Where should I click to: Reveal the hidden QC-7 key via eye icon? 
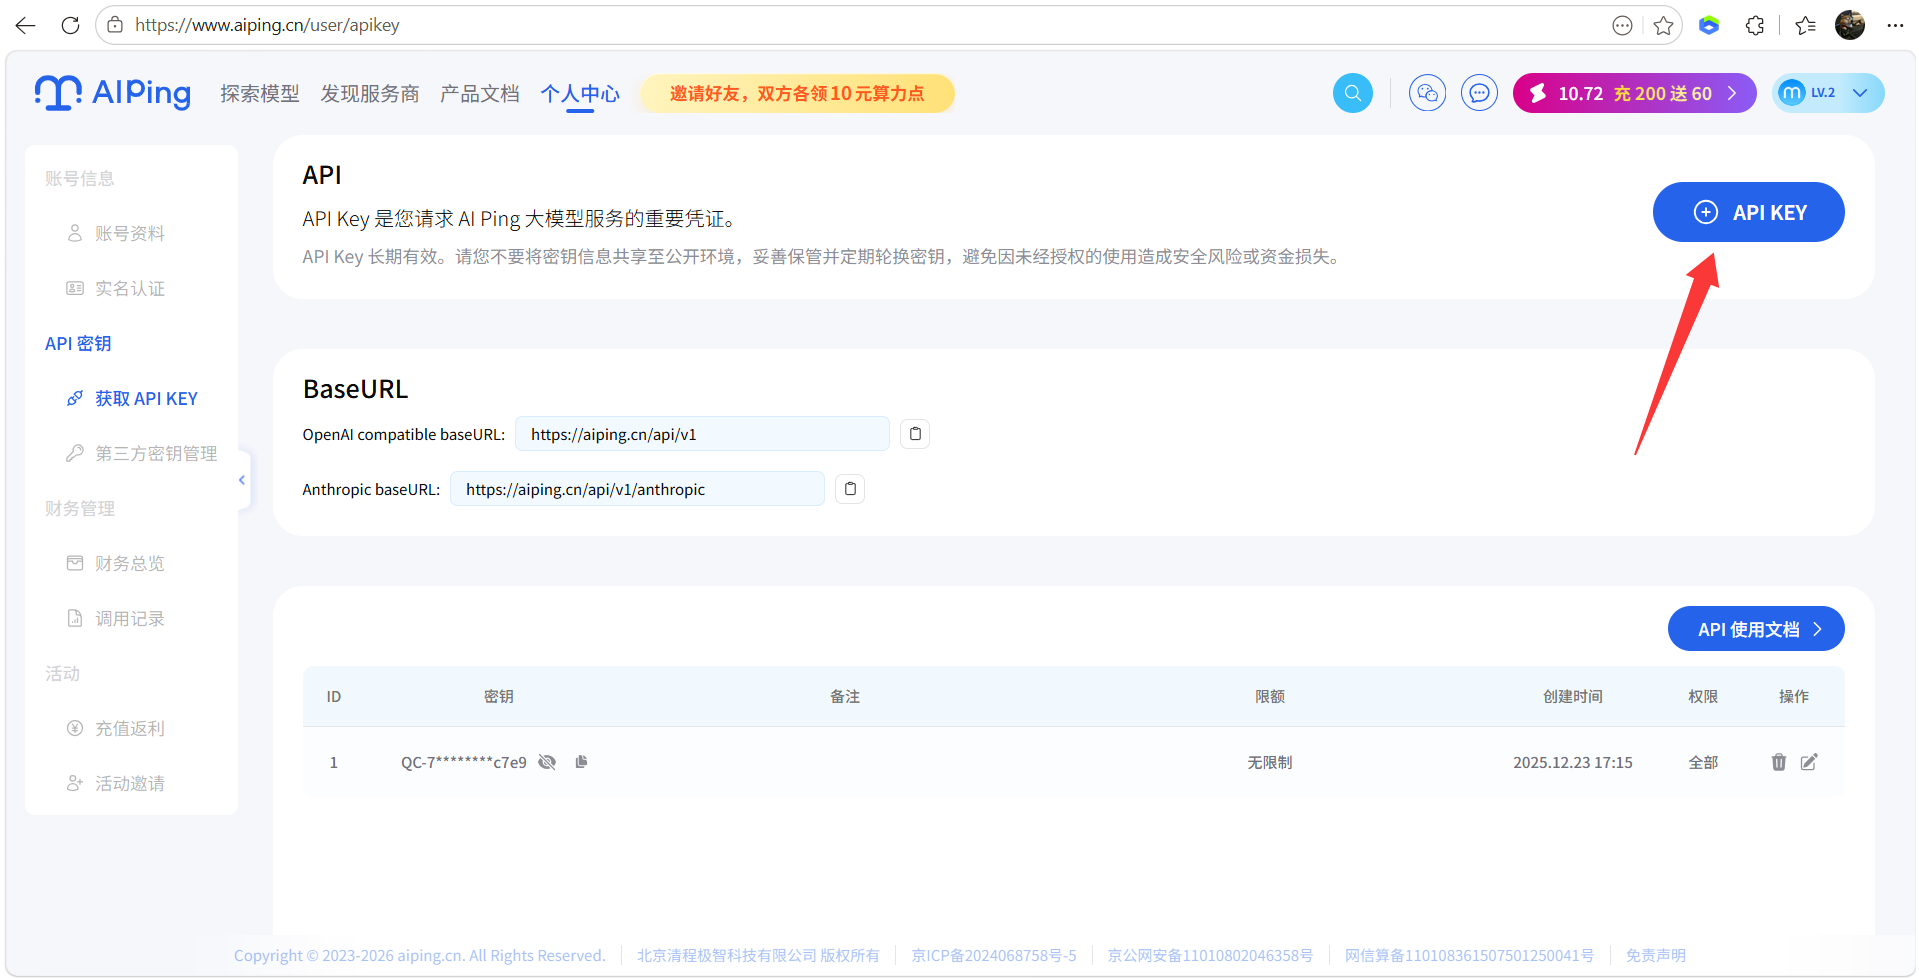[547, 762]
